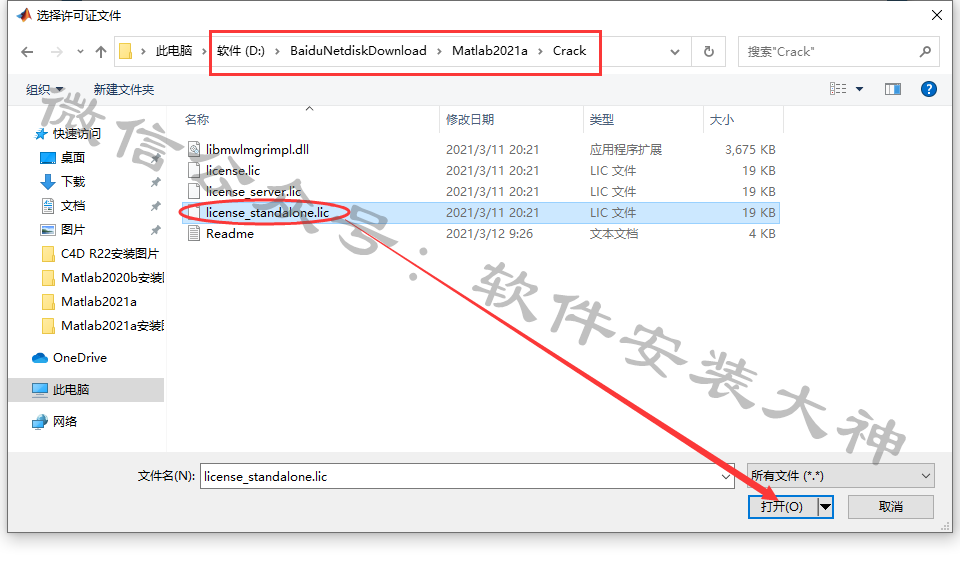This screenshot has height=570, width=960.
Task: Click the 取消 button
Action: pyautogui.click(x=891, y=507)
